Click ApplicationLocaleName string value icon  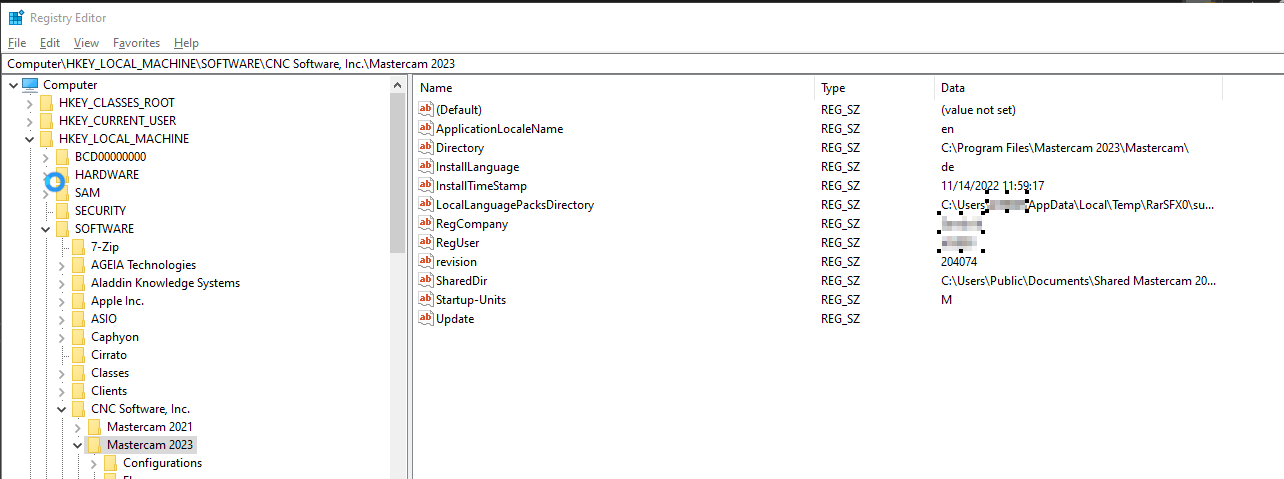(425, 128)
